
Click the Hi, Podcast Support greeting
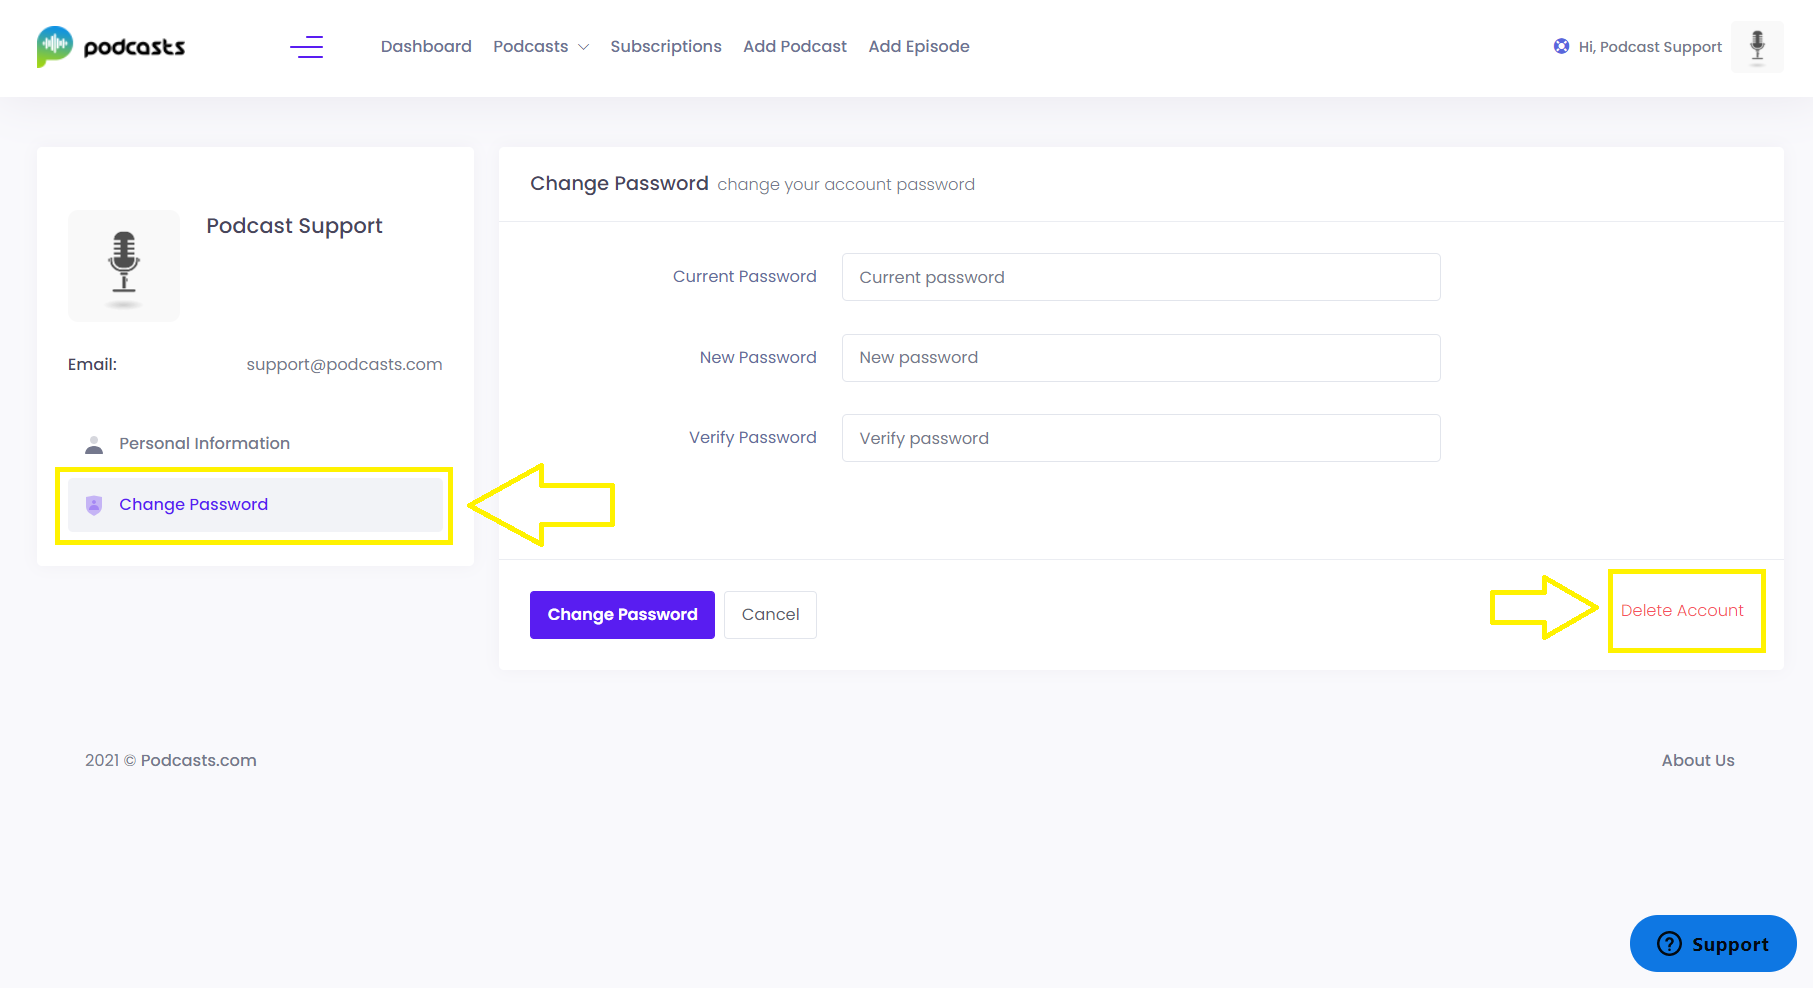click(1650, 47)
